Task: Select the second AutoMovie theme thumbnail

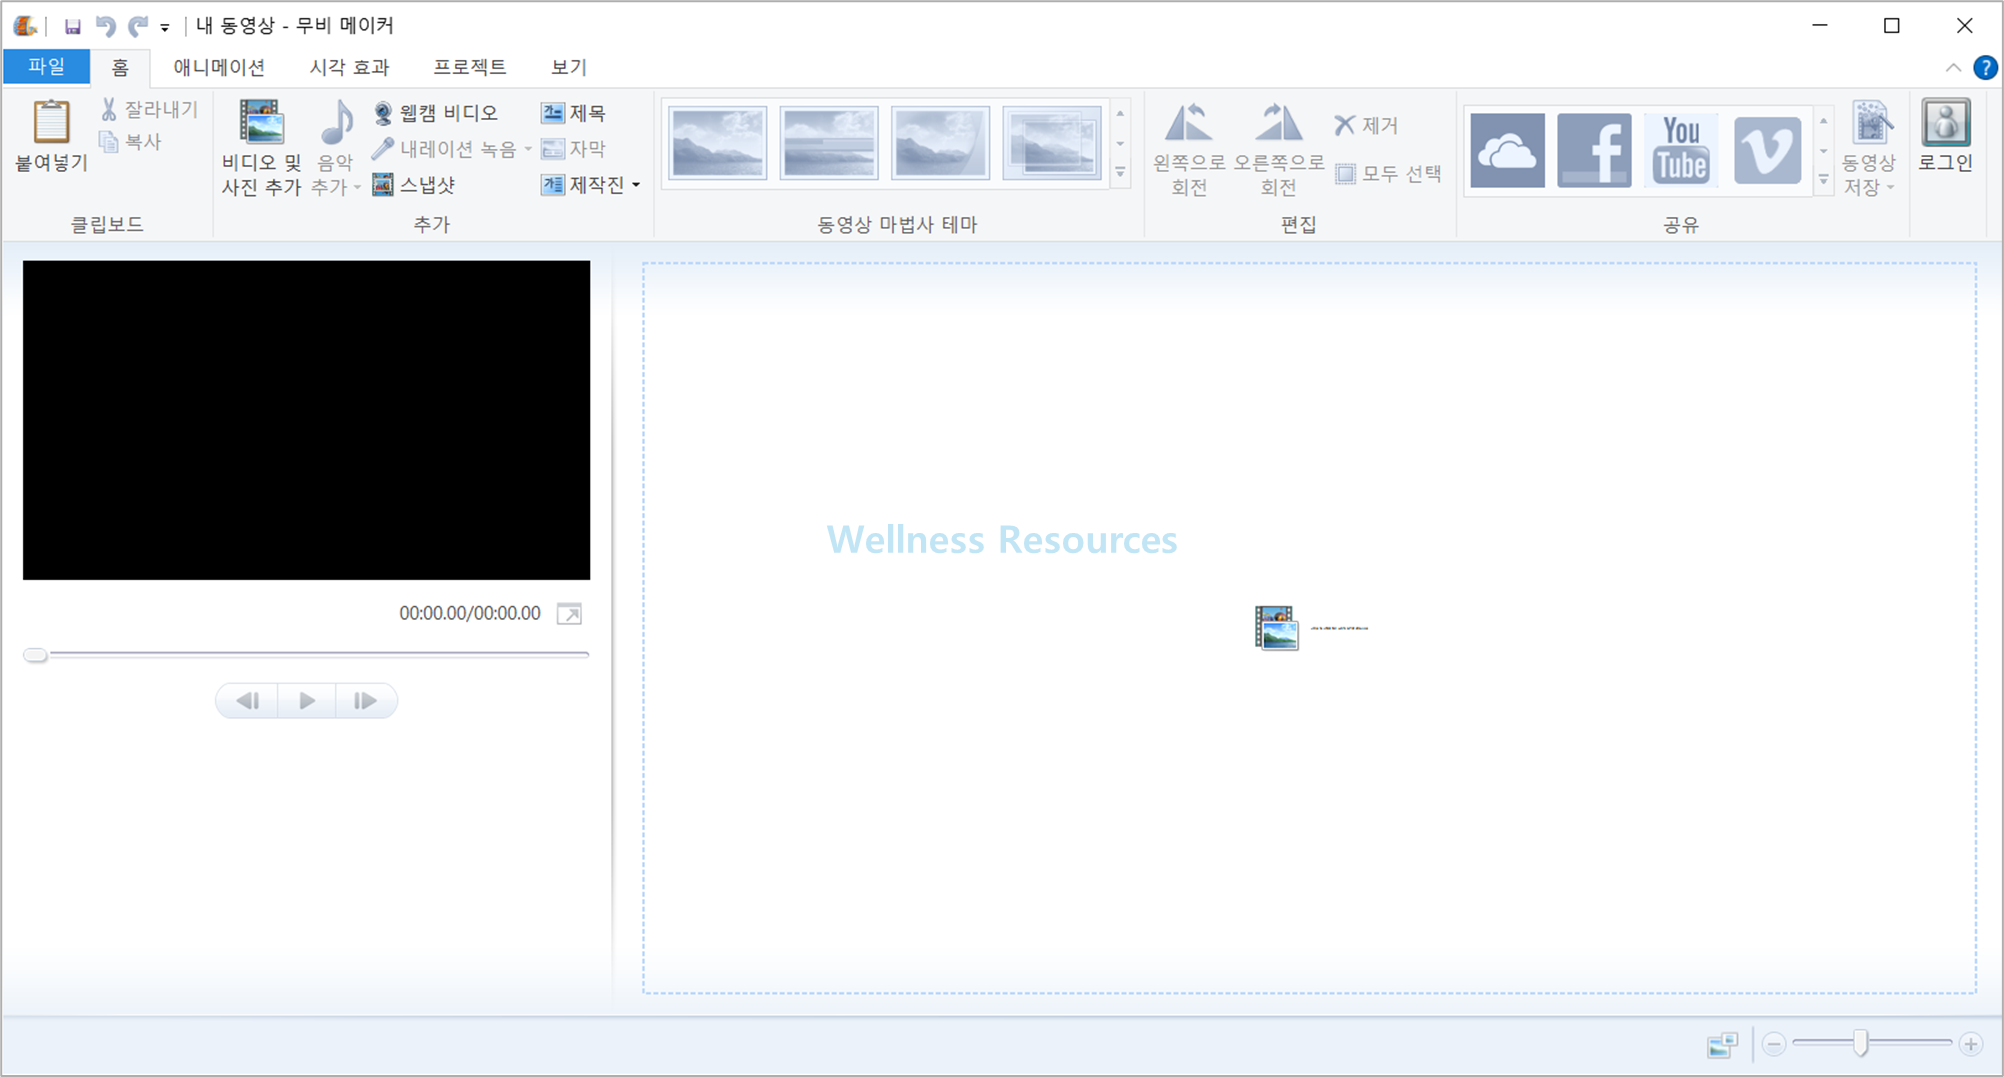Action: pos(829,143)
